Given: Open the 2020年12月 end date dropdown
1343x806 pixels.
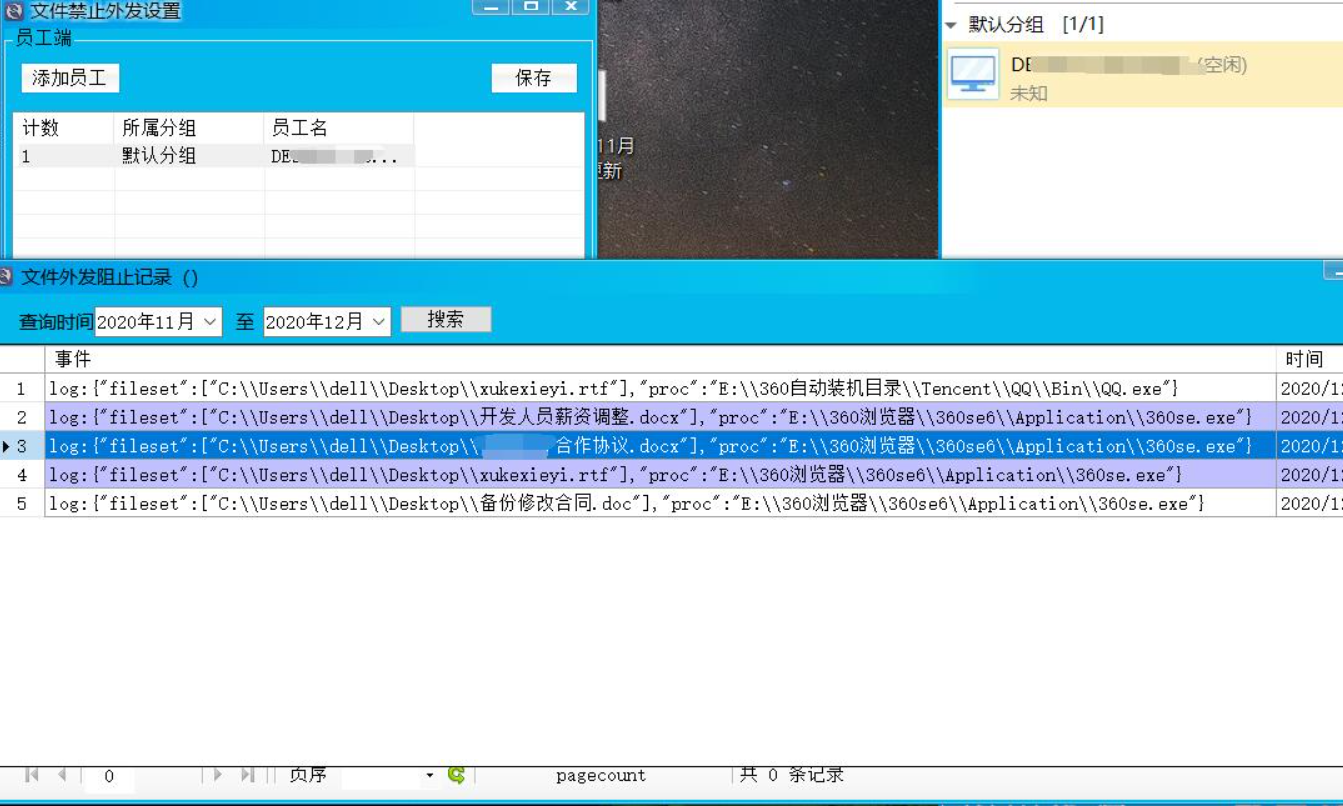Looking at the screenshot, I should 379,321.
